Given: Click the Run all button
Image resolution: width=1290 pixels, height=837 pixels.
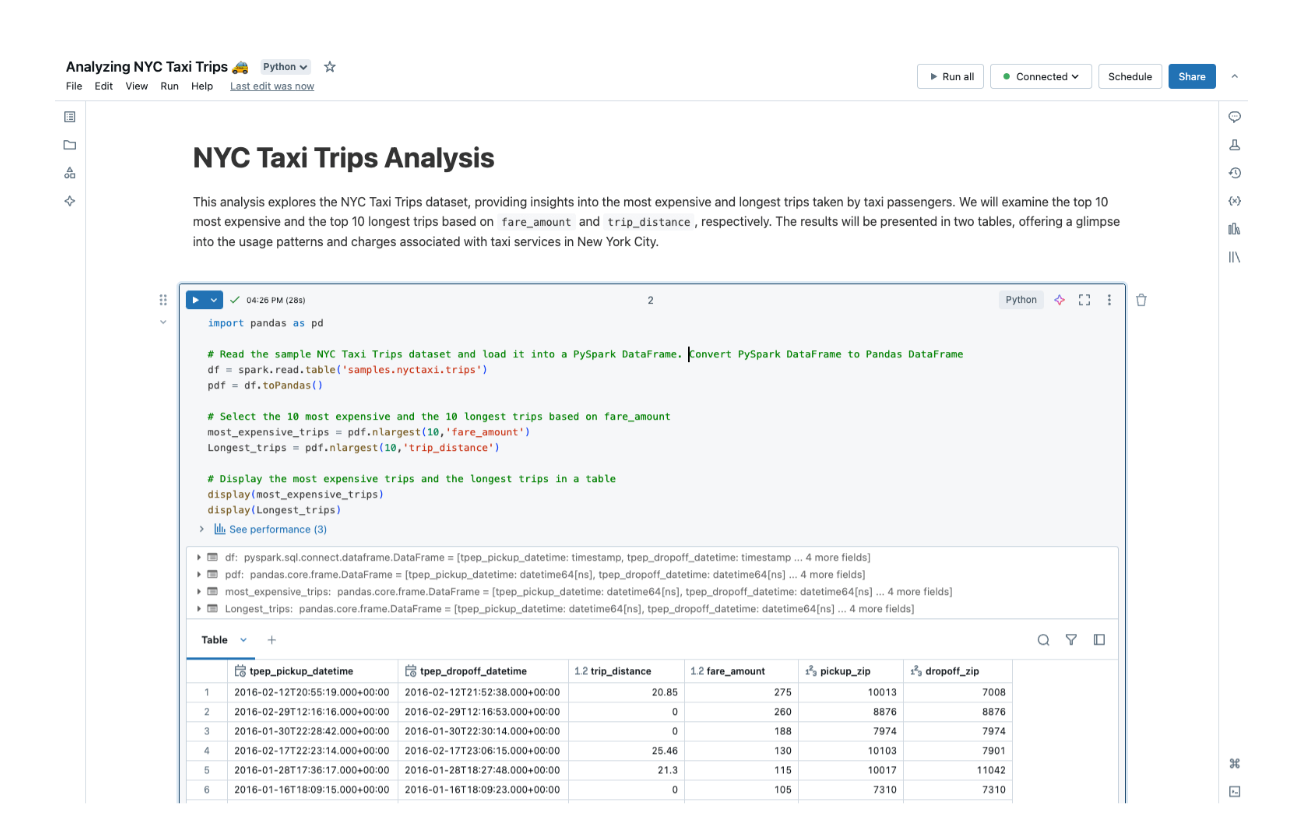Looking at the screenshot, I should coord(950,77).
